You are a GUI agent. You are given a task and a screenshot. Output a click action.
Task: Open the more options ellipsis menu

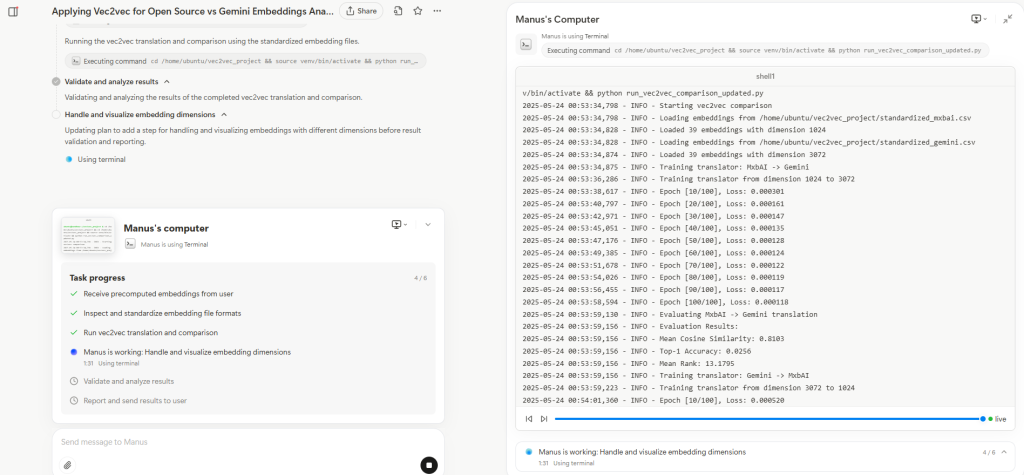coord(437,11)
